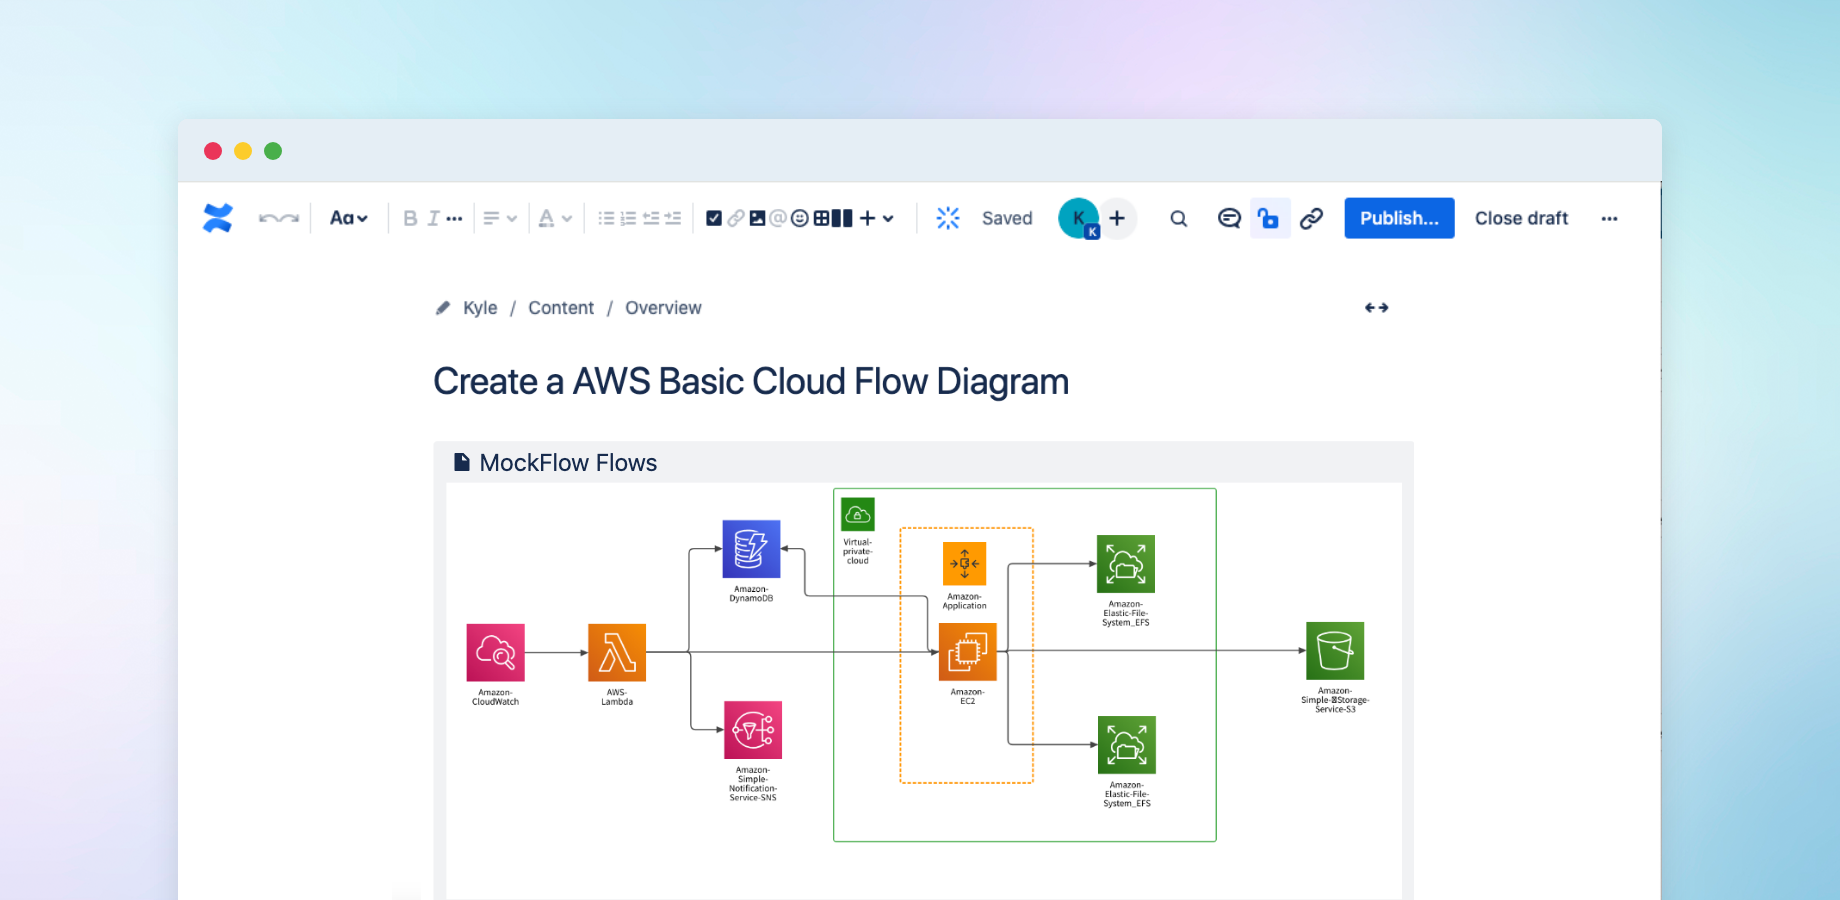Click the Kyle breadcrumb link
The height and width of the screenshot is (900, 1840).
tap(480, 308)
